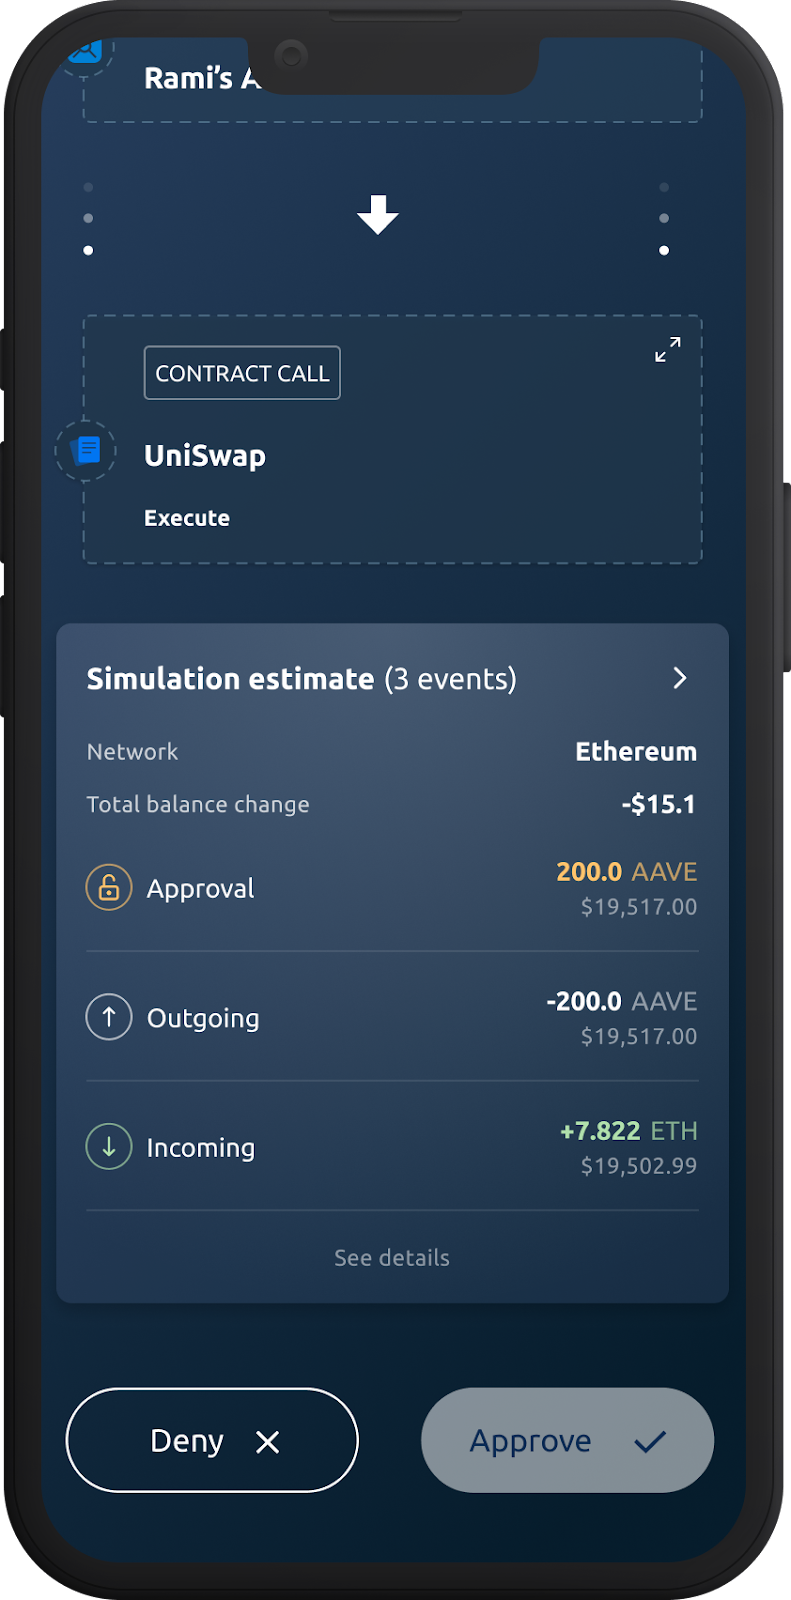Click See details link
Image resolution: width=791 pixels, height=1600 pixels.
pos(392,1258)
